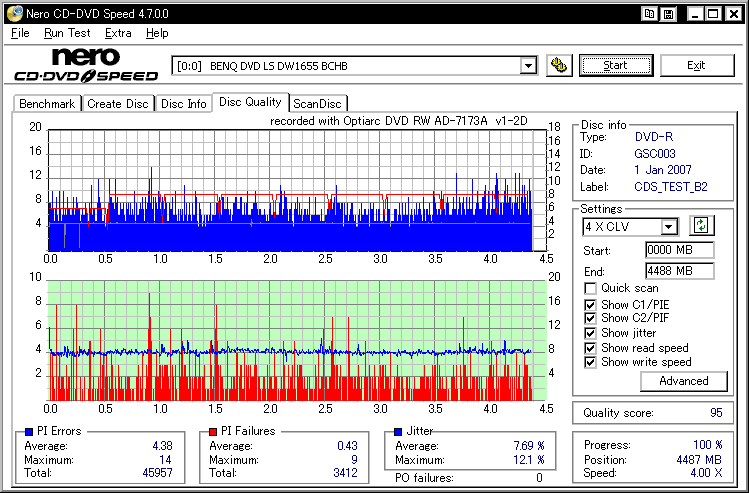Click the disc label CDS_TEST_B2
This screenshot has height=493, width=749.
tap(671, 187)
